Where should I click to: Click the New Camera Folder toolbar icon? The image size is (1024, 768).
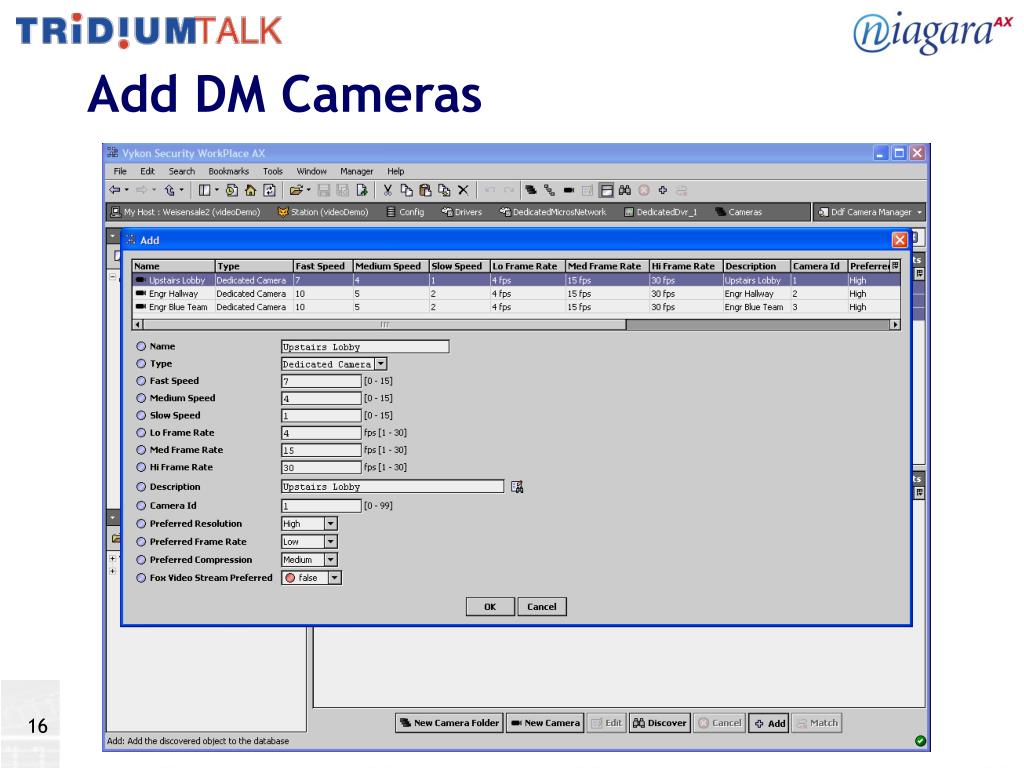[x=531, y=190]
